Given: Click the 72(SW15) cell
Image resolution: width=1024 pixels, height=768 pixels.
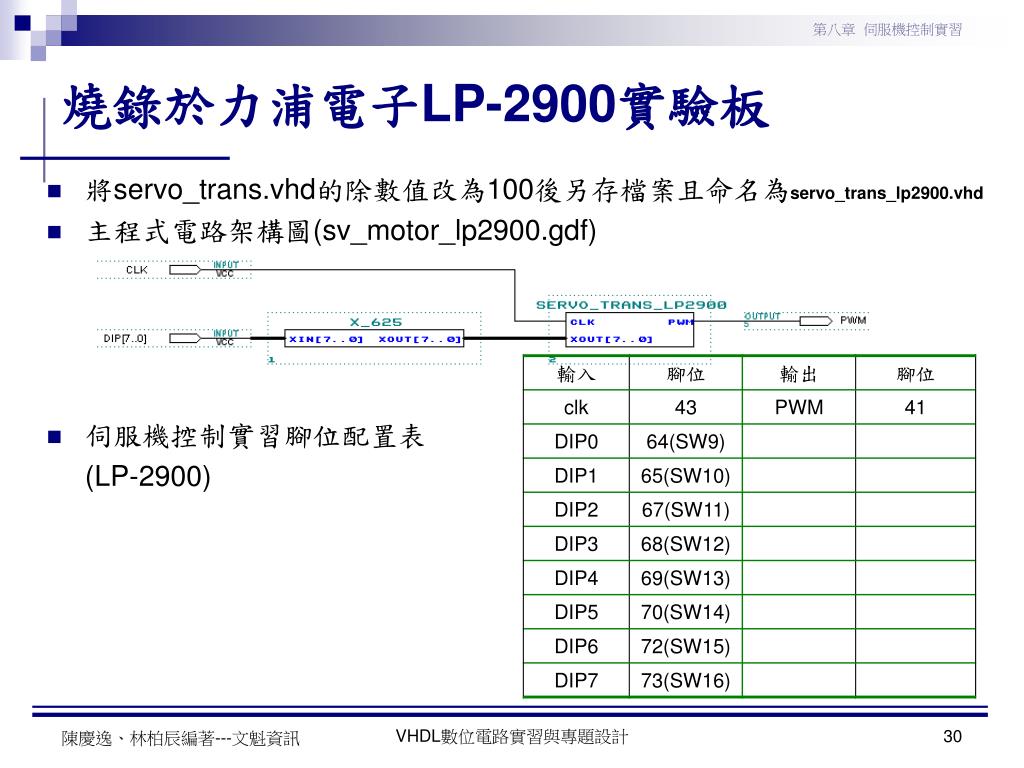Looking at the screenshot, I should click(x=686, y=647).
